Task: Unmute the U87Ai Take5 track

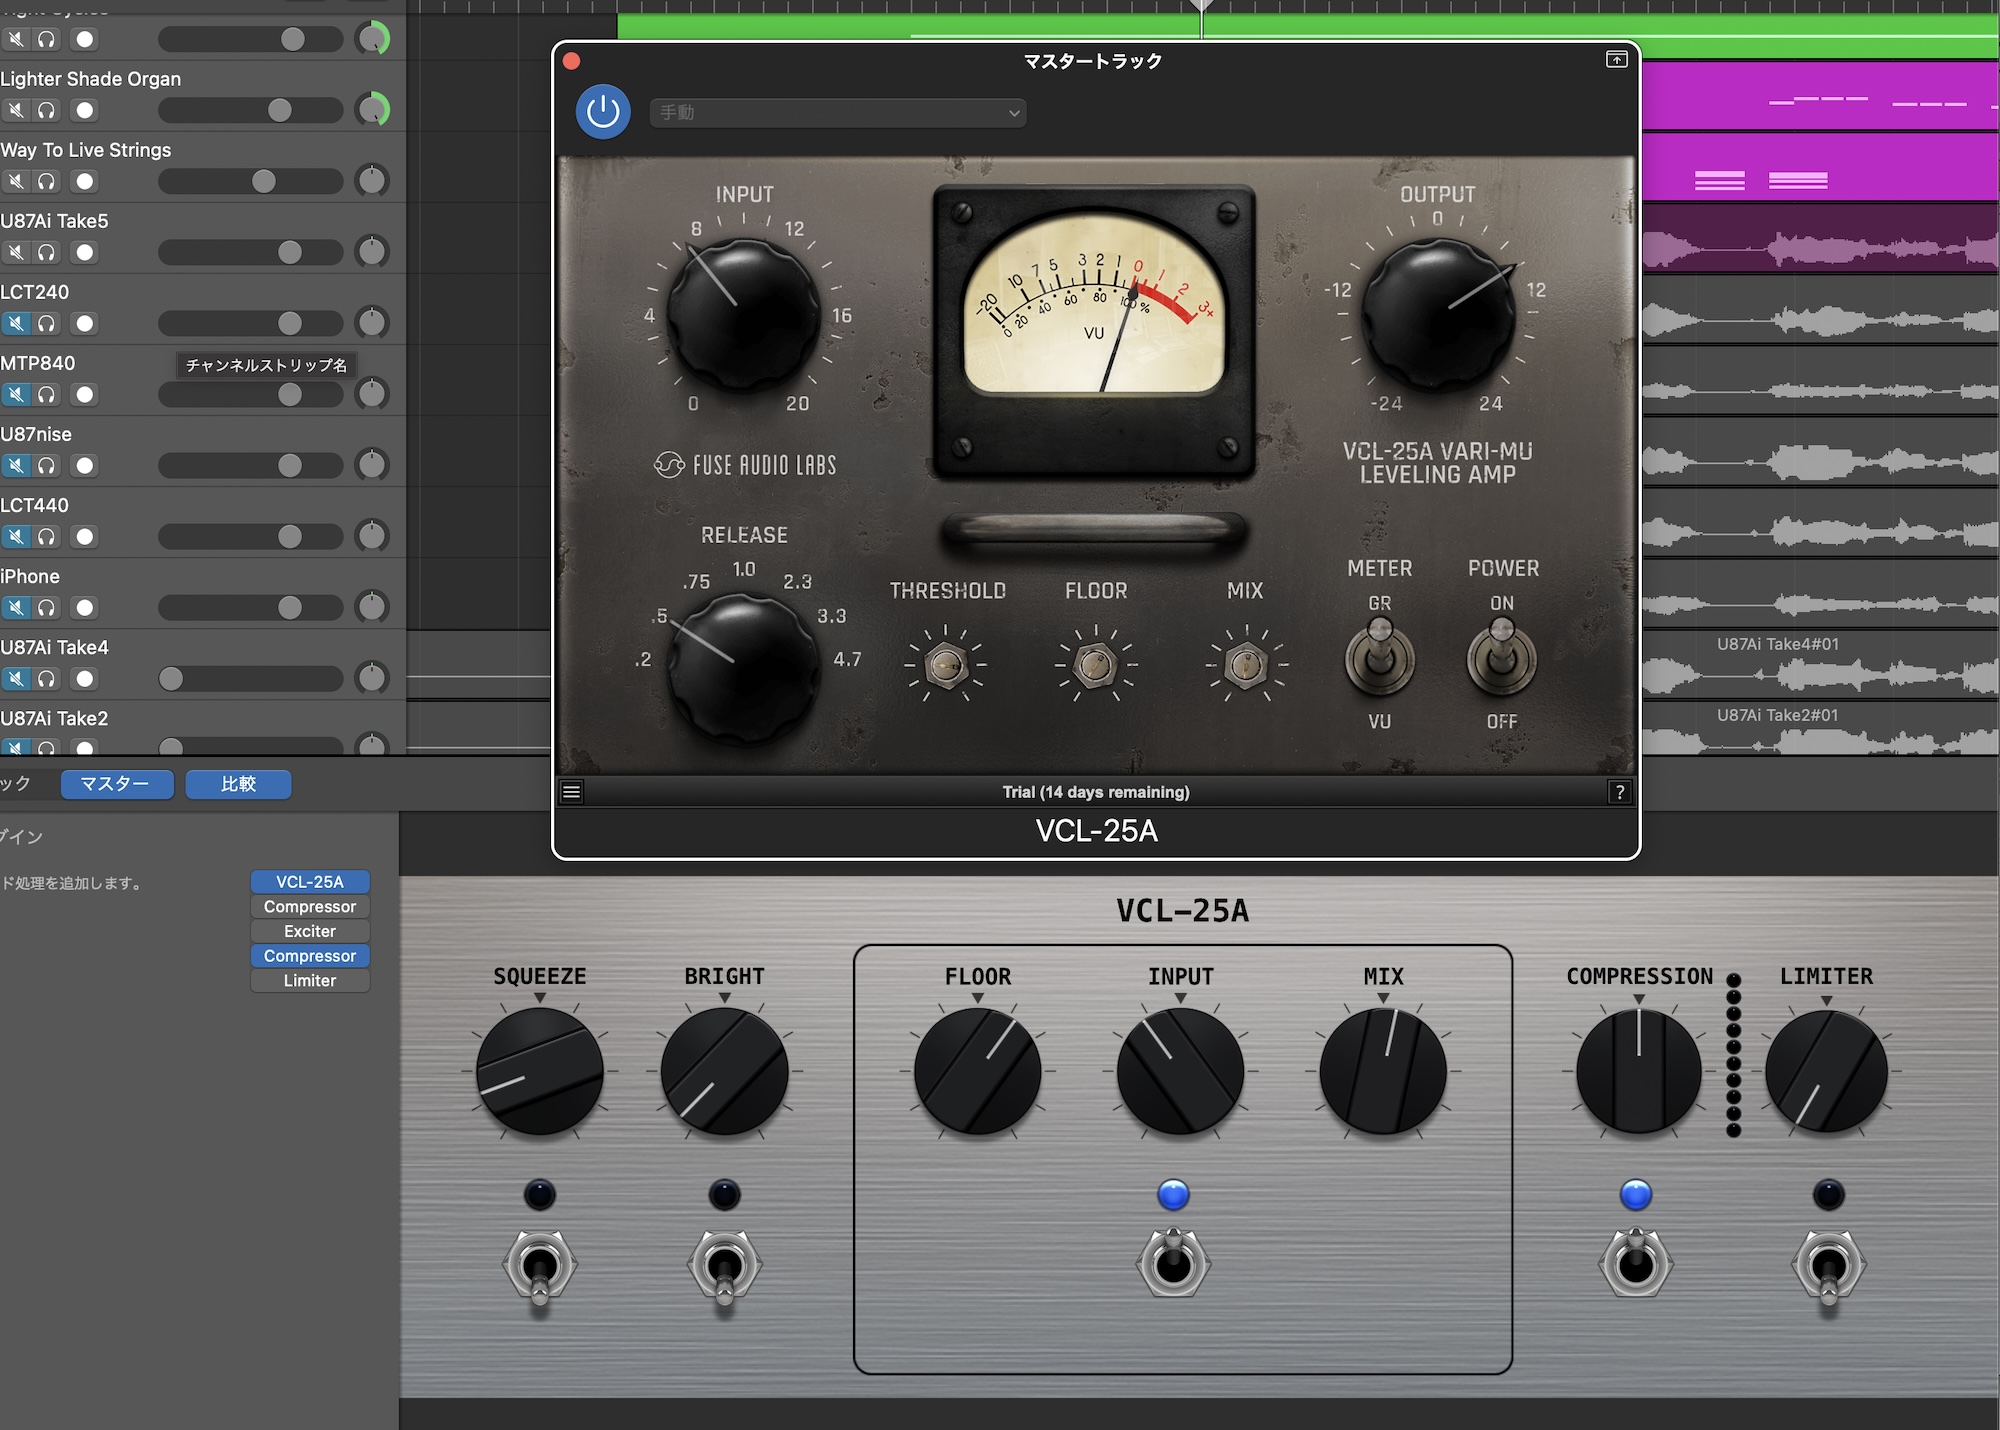Action: point(16,253)
